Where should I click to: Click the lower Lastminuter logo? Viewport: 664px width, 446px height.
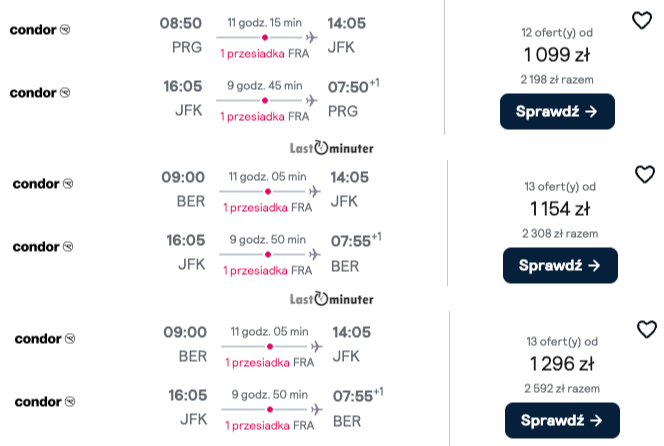coord(332,299)
